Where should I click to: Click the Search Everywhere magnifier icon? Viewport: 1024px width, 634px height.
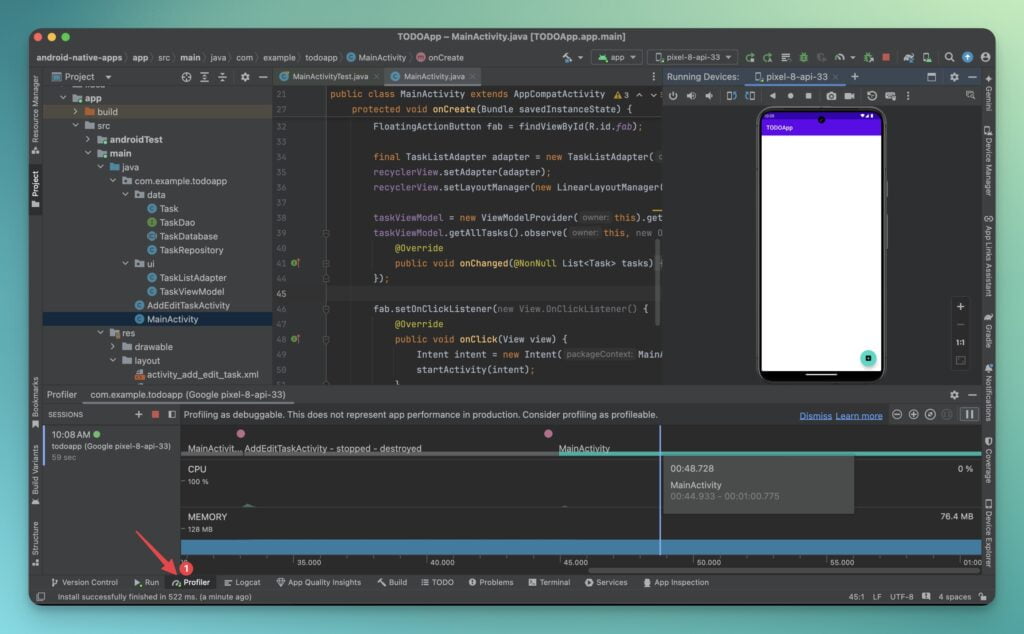950,57
